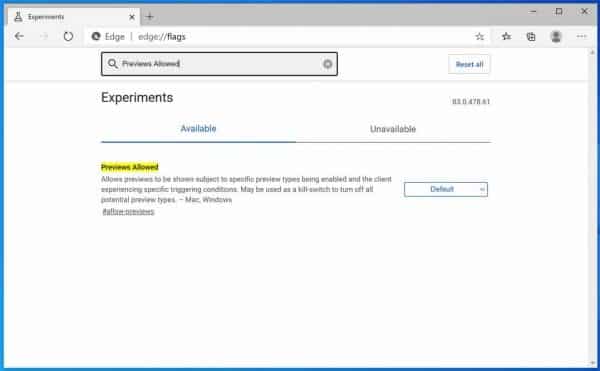Click the highlighted Previews Allowed title
The width and height of the screenshot is (600, 371).
(130, 167)
